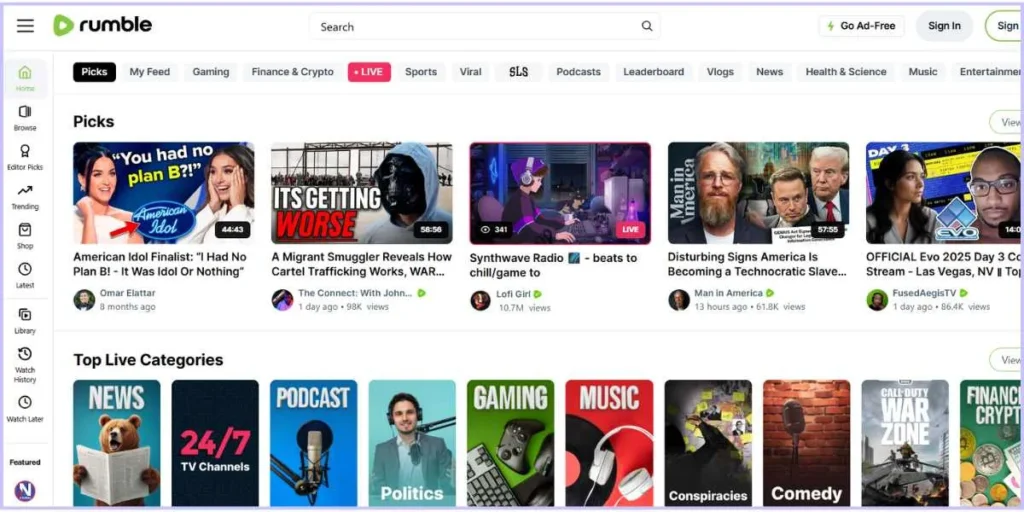The image size is (1024, 512).
Task: Open Library in the sidebar
Action: (25, 320)
